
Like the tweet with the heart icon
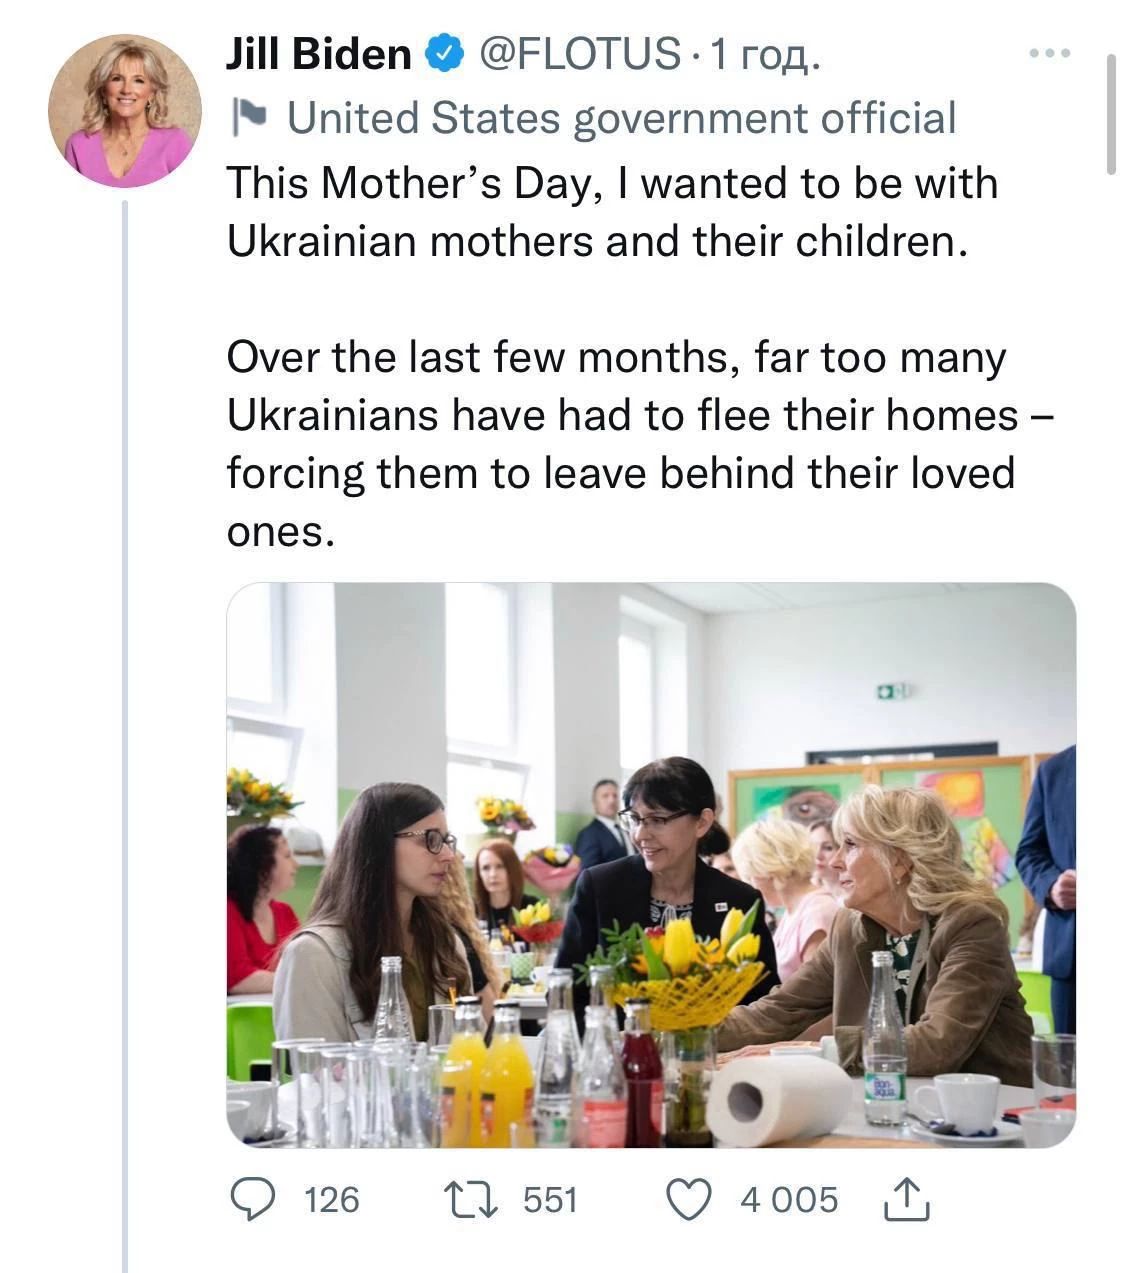coord(689,1199)
